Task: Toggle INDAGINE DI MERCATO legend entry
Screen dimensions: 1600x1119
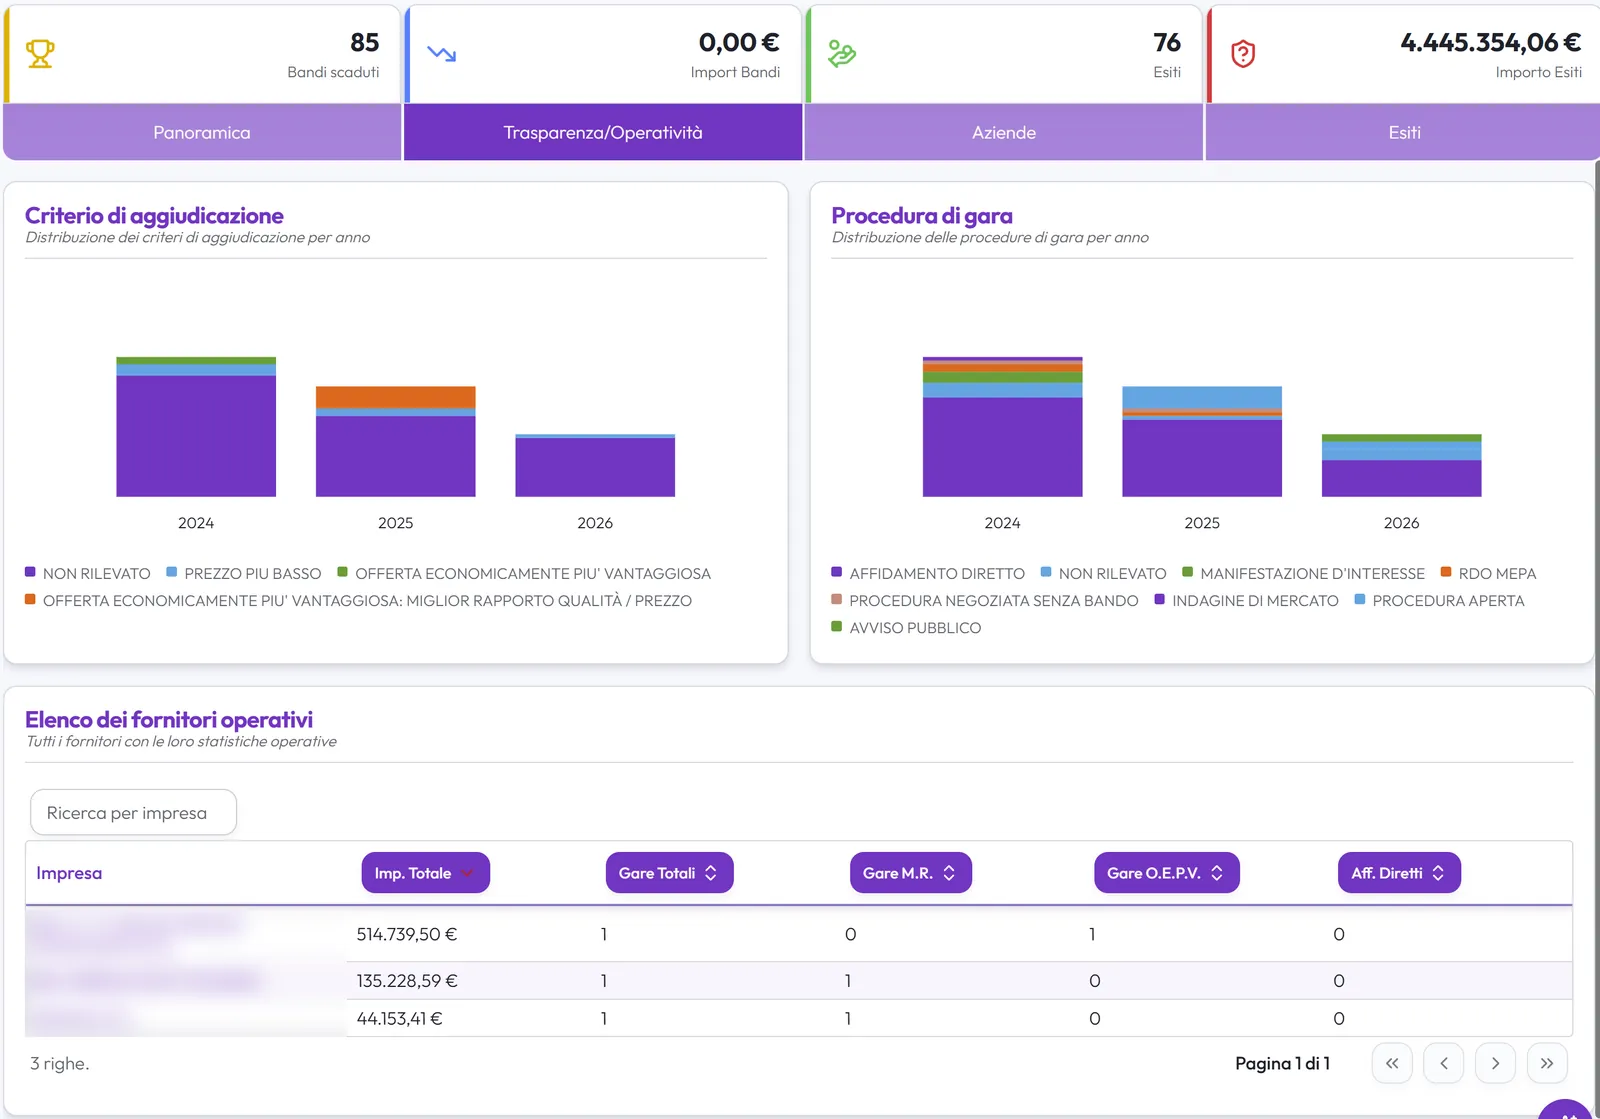Action: coord(1246,600)
